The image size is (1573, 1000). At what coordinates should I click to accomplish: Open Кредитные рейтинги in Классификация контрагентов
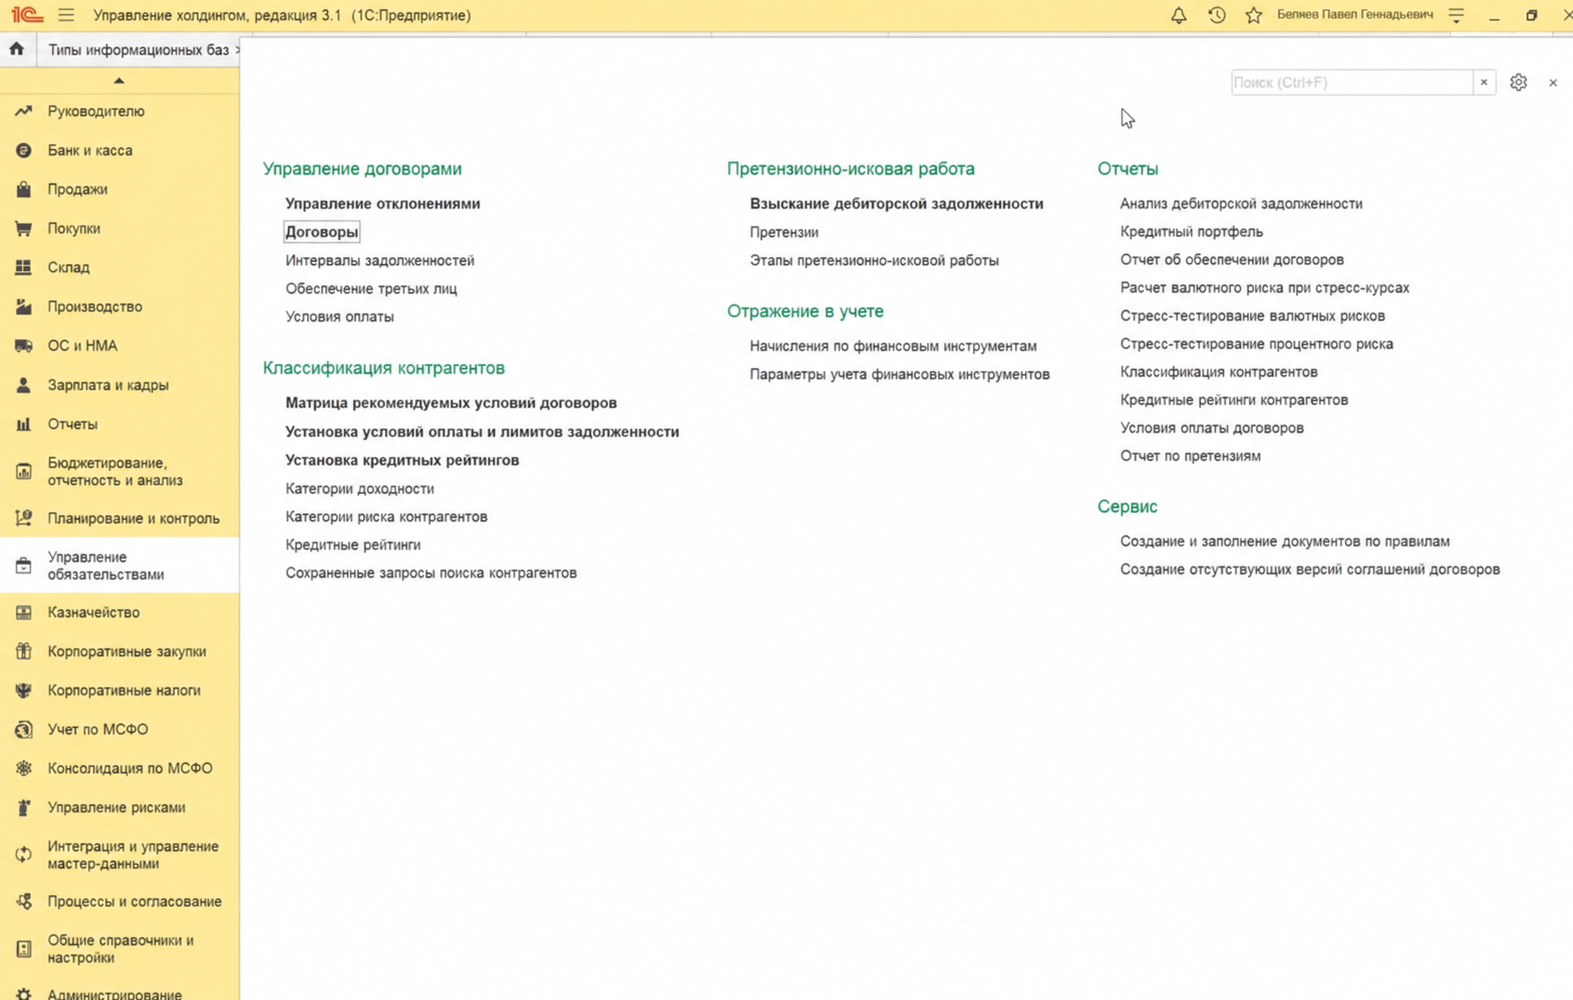(x=353, y=545)
